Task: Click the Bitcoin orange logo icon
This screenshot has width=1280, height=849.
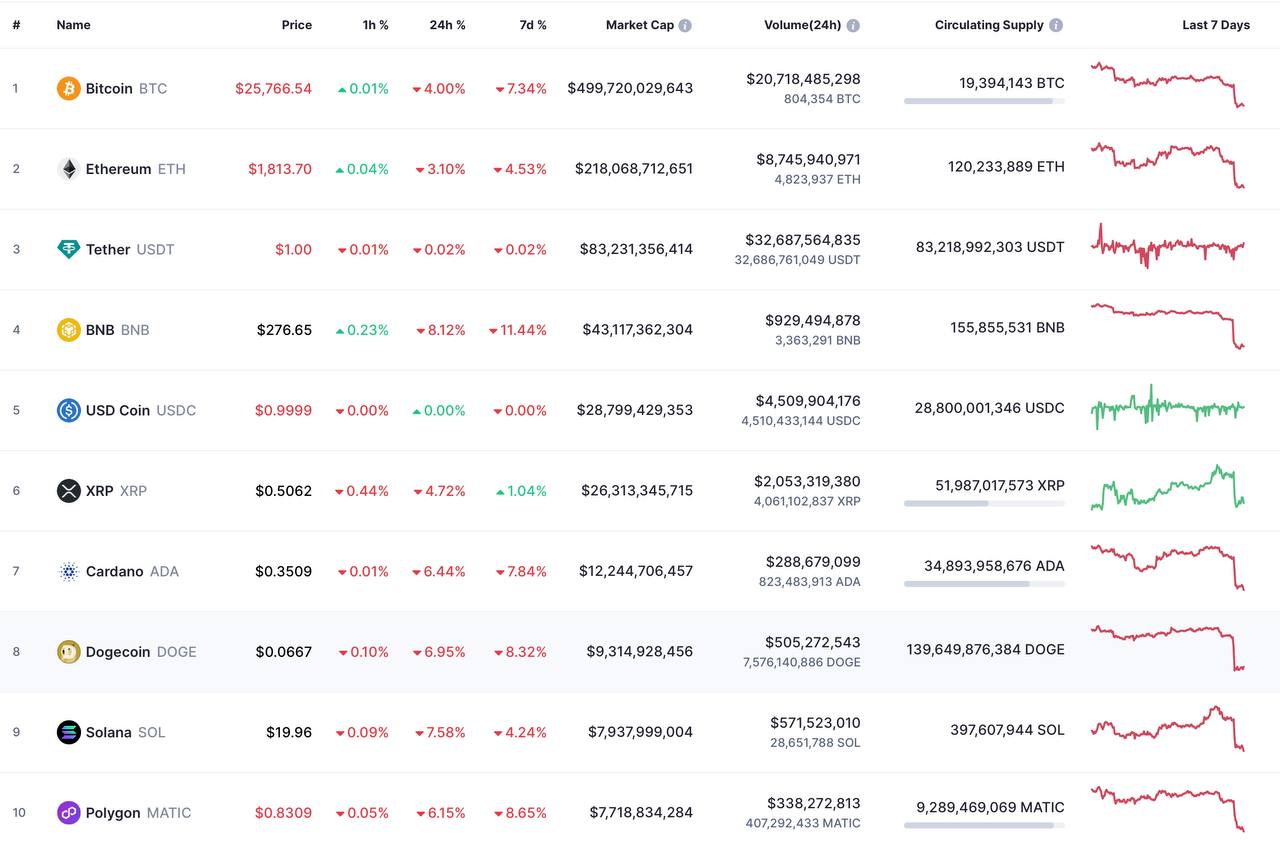Action: coord(68,89)
